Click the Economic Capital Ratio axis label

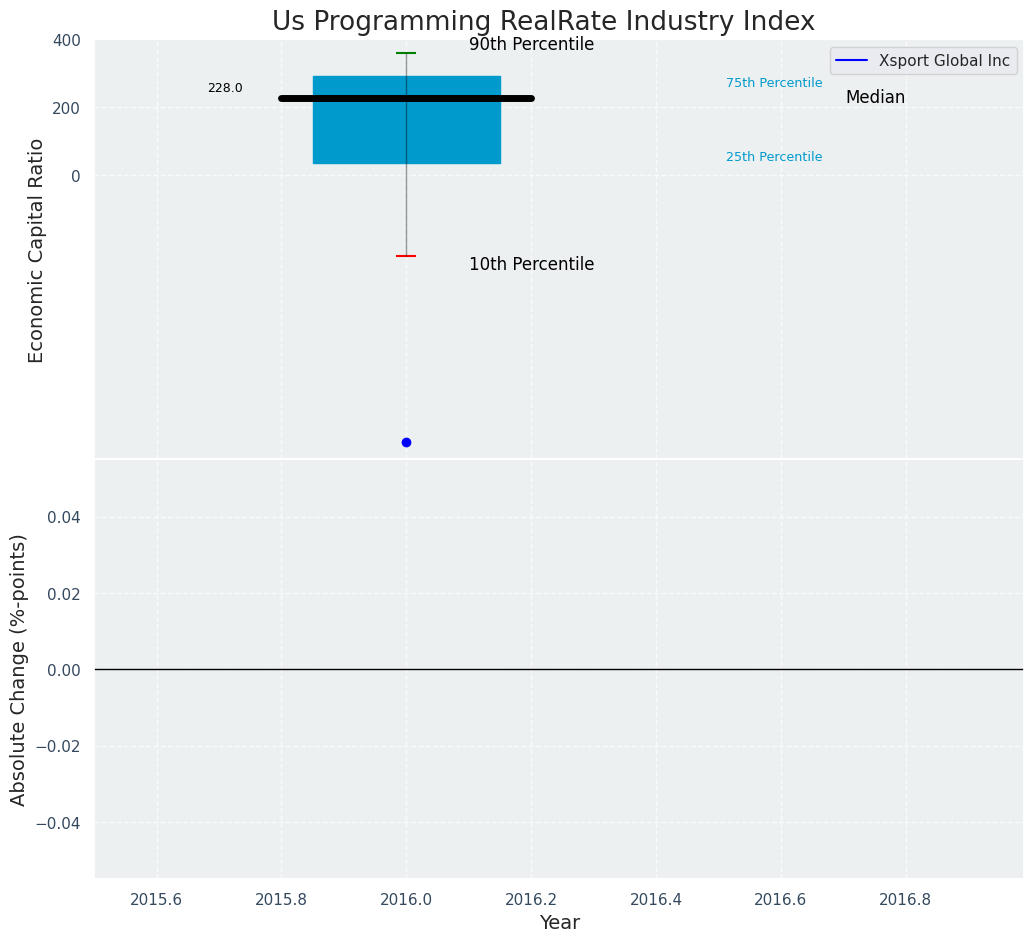tap(36, 250)
